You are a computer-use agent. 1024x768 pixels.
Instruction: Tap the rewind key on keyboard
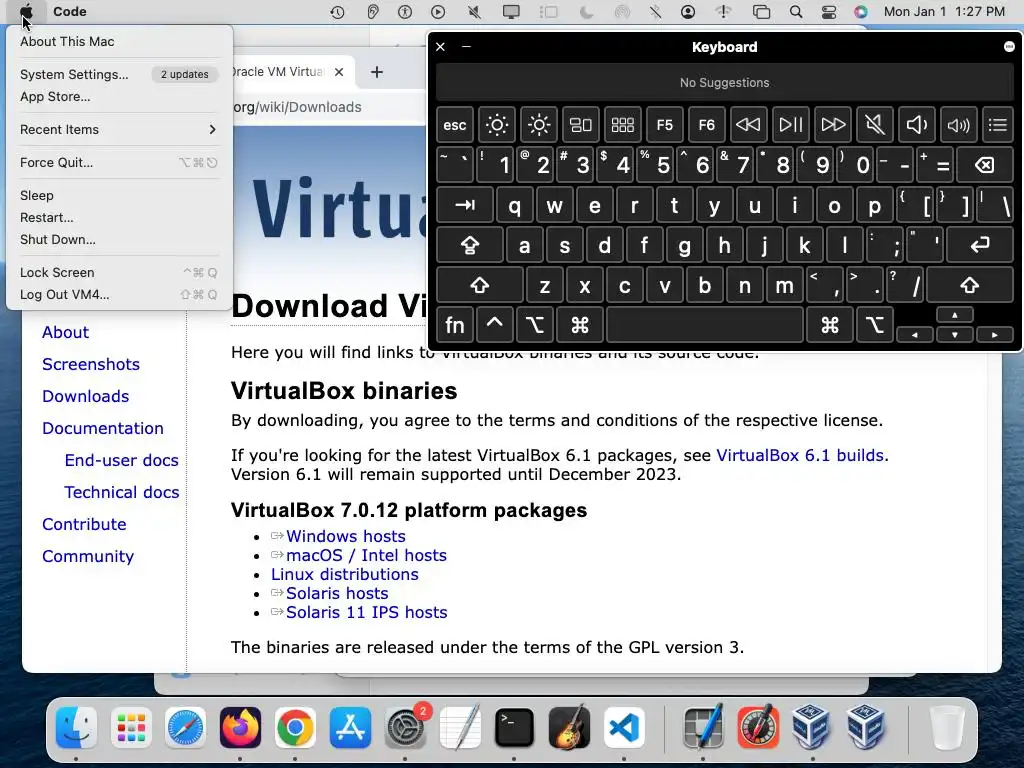[x=748, y=125]
